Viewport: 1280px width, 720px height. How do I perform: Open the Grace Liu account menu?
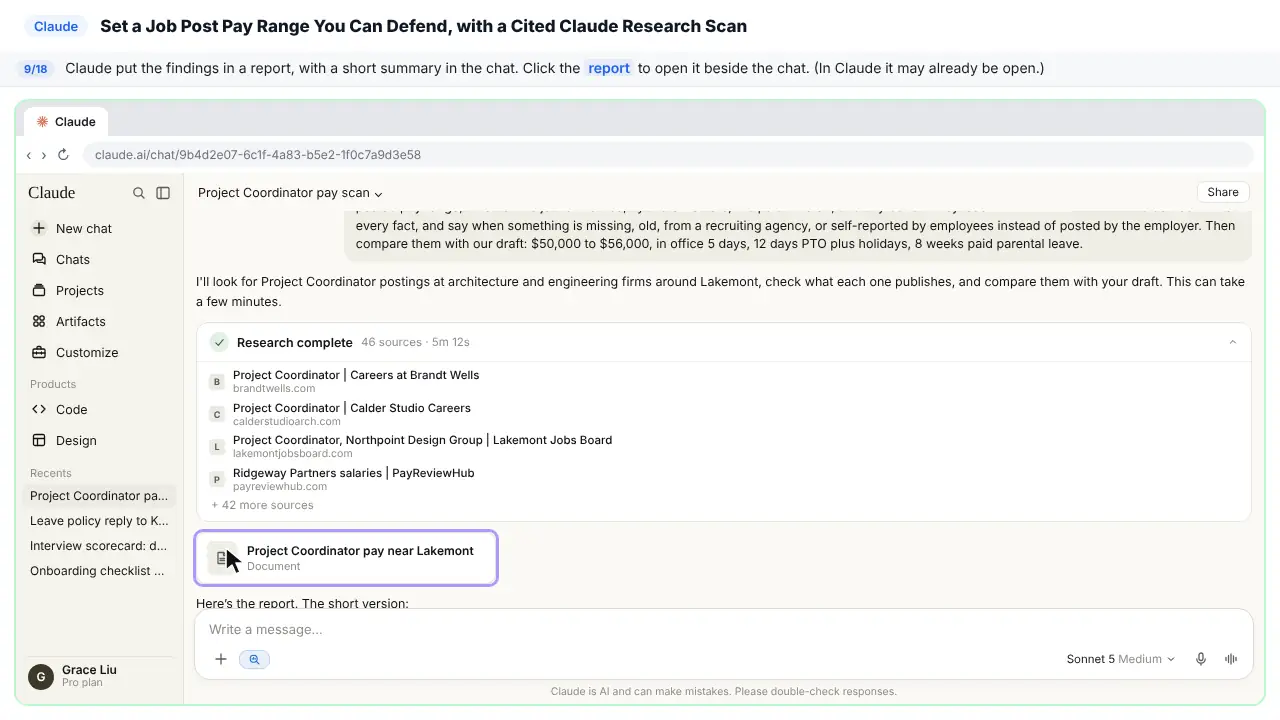(x=99, y=676)
